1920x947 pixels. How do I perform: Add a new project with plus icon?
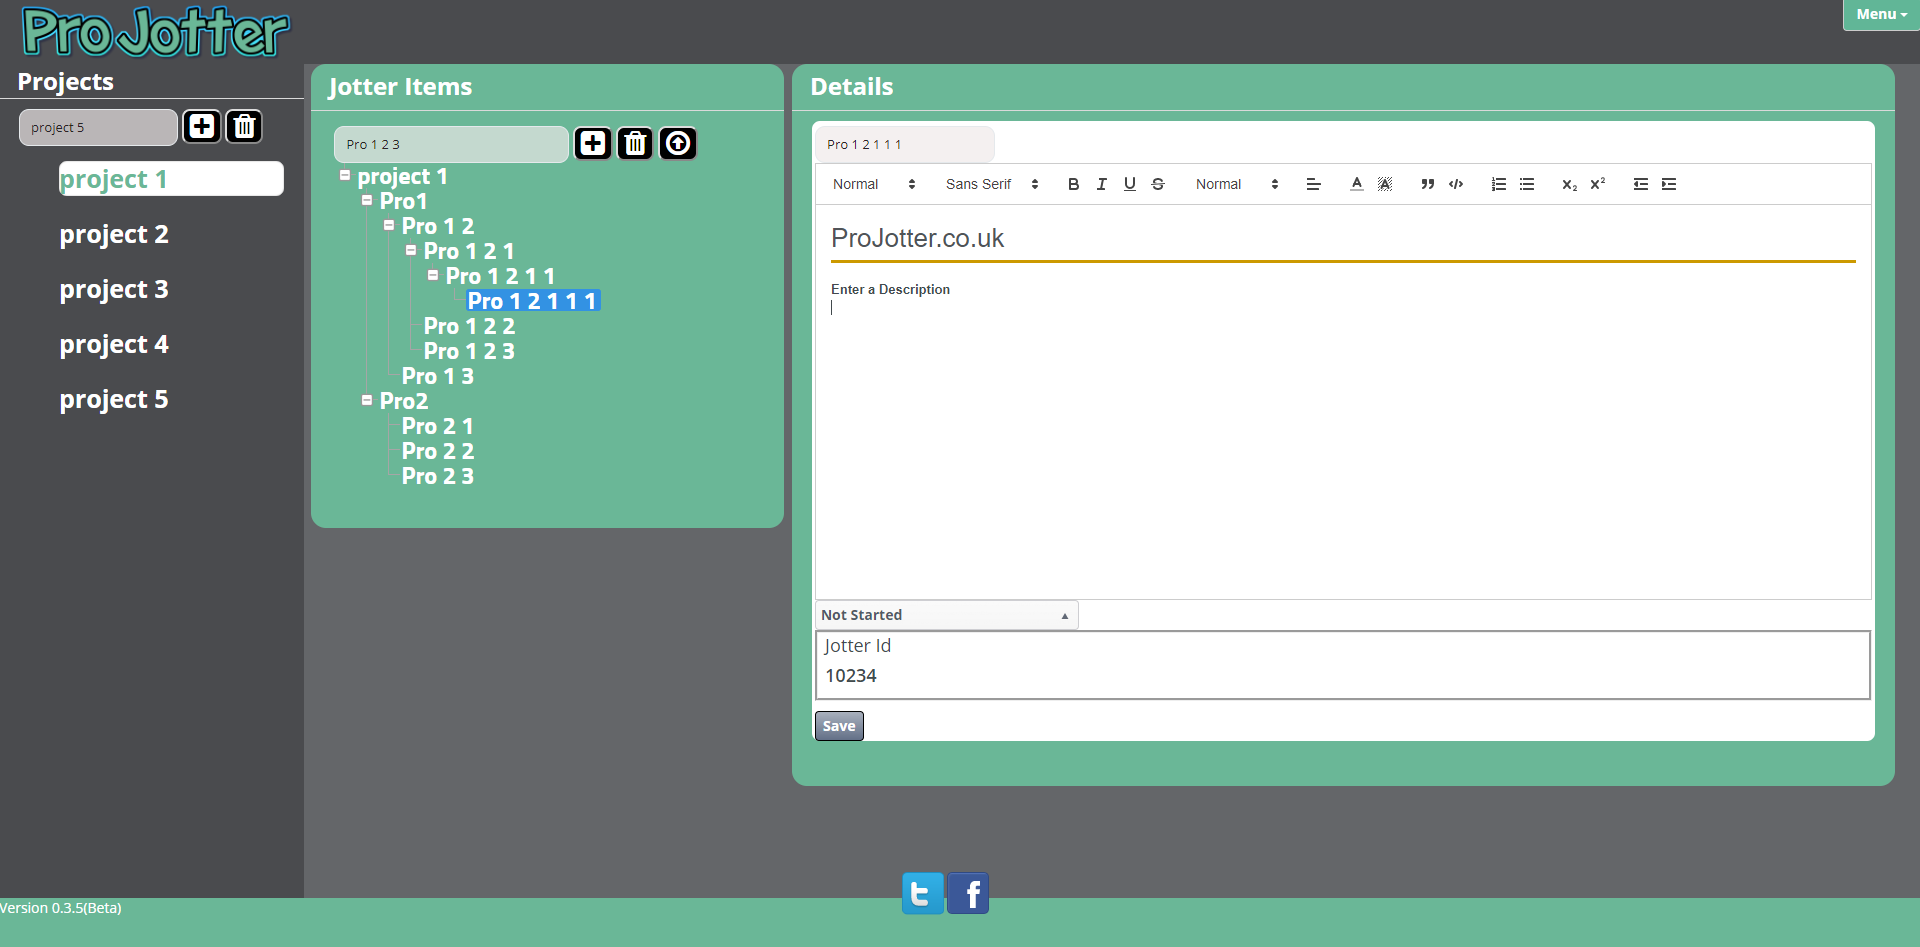[202, 126]
